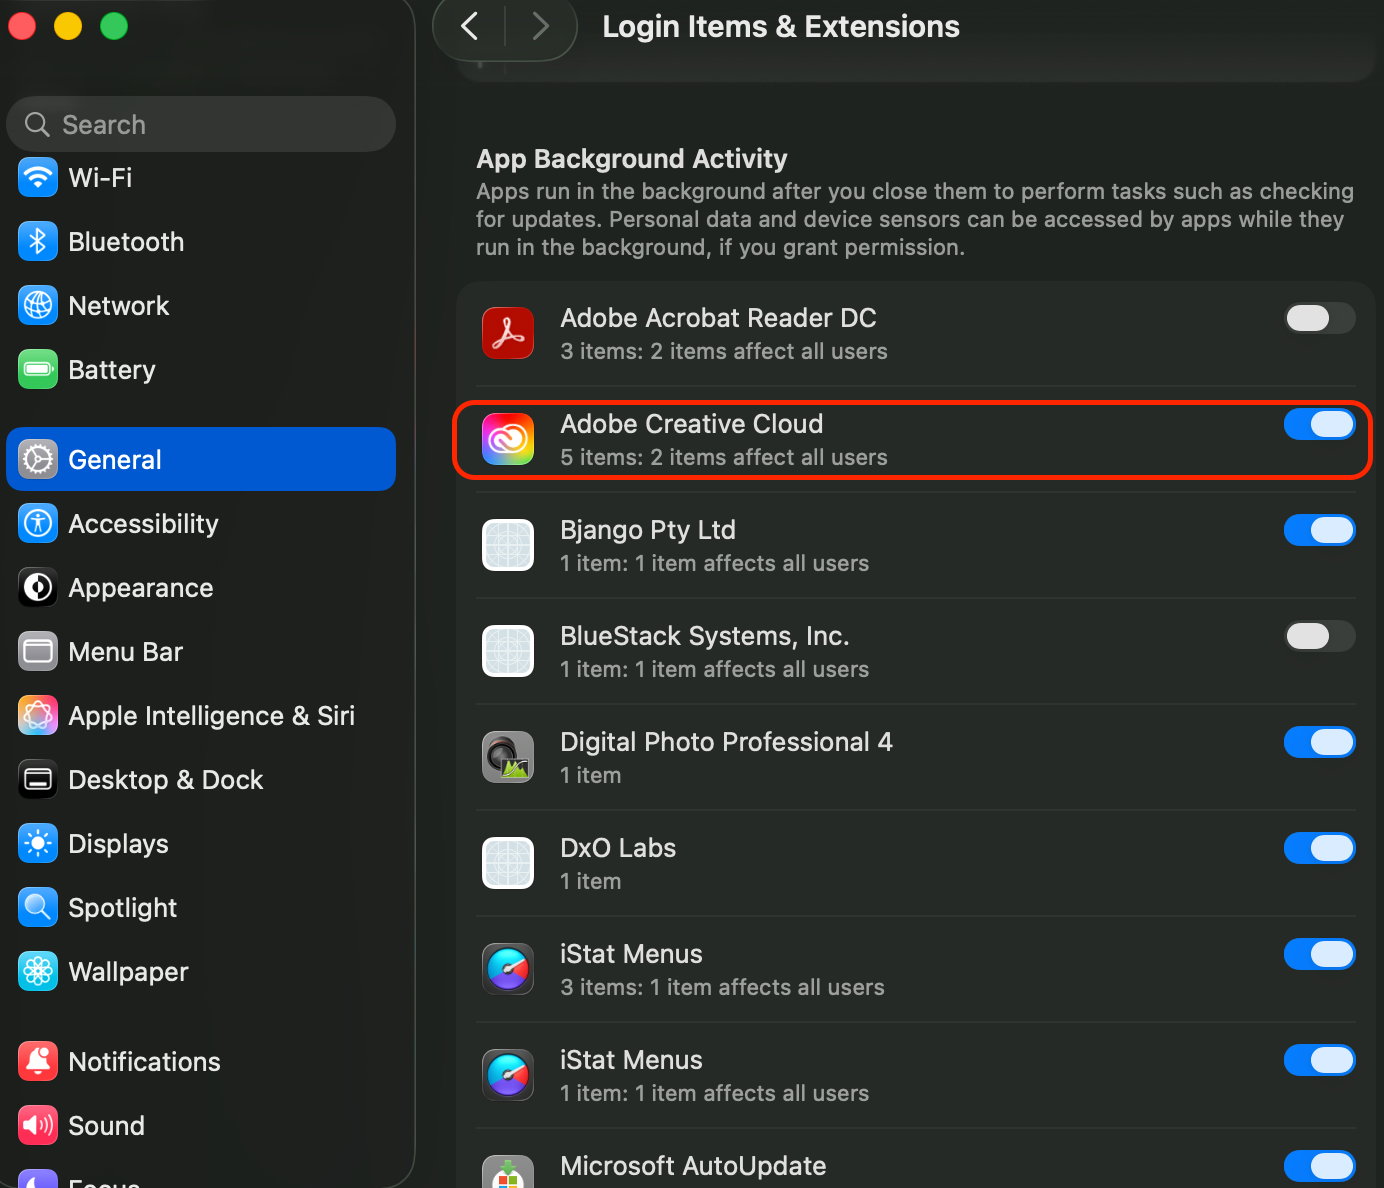Select Desktop & Dock in sidebar

tap(165, 780)
